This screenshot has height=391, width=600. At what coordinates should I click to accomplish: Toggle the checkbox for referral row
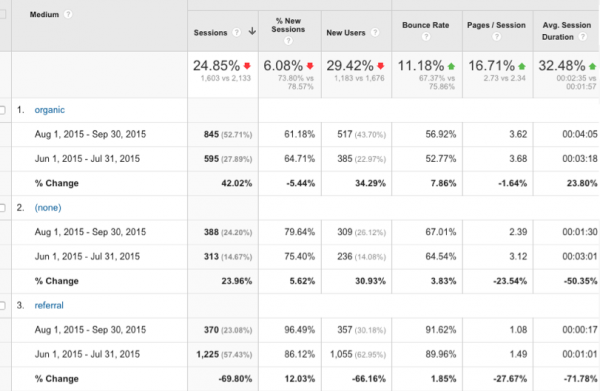[x=2, y=305]
